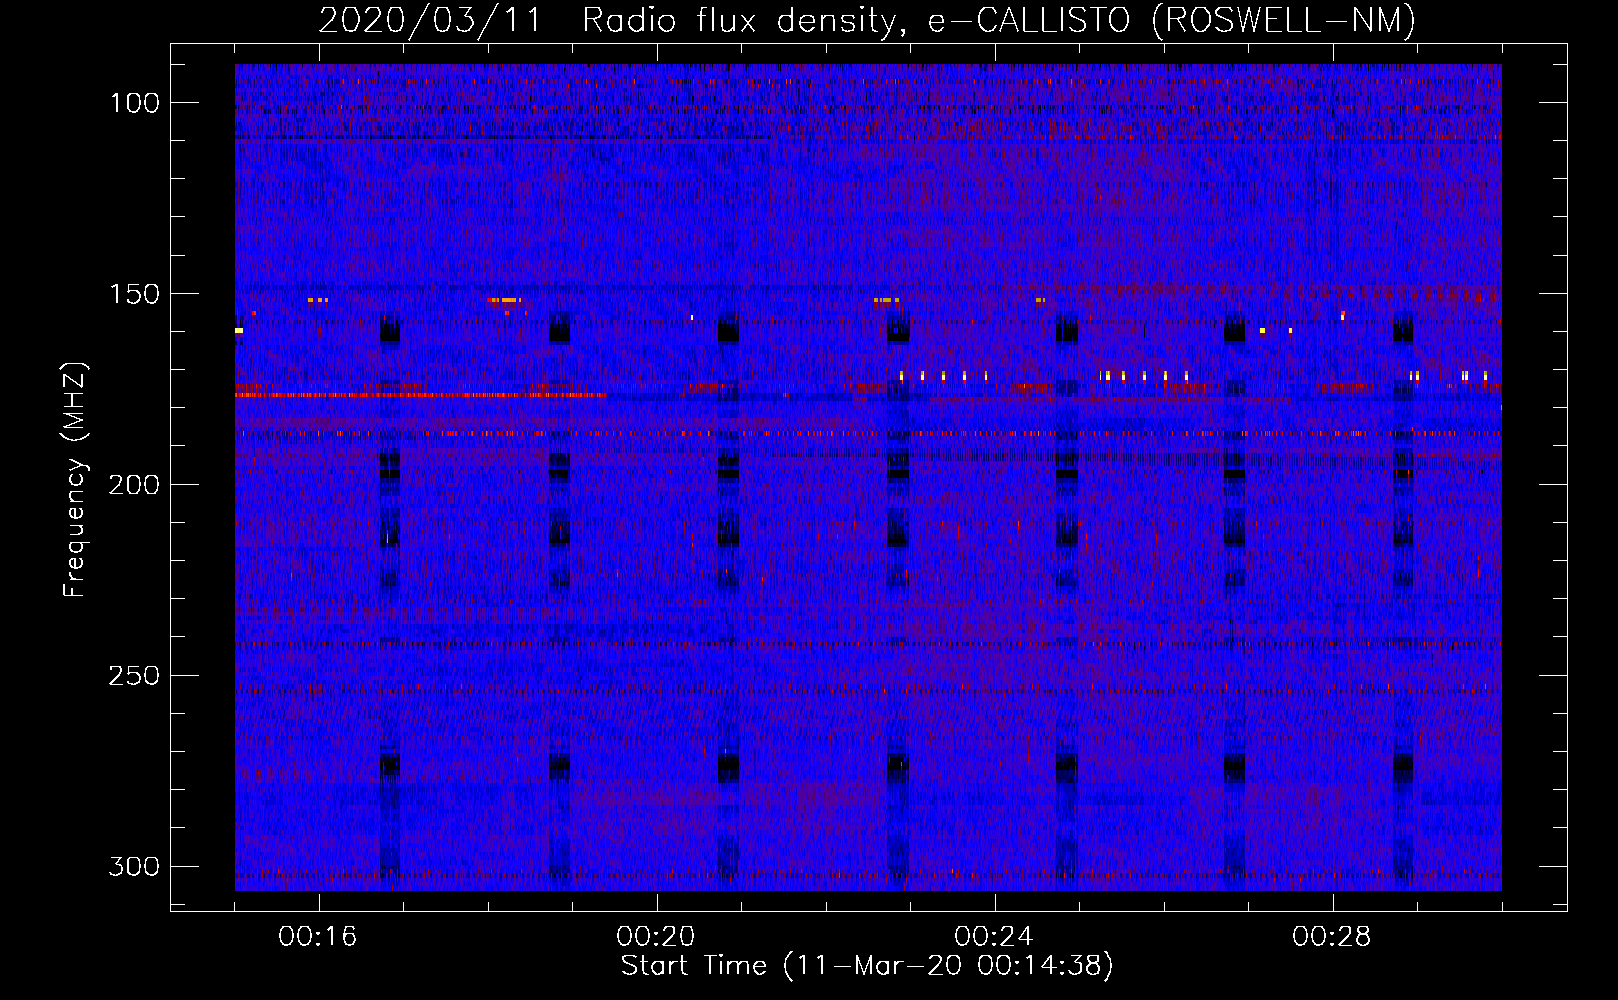Click the 00:16 time tick label
The image size is (1618, 1000).
[x=318, y=937]
